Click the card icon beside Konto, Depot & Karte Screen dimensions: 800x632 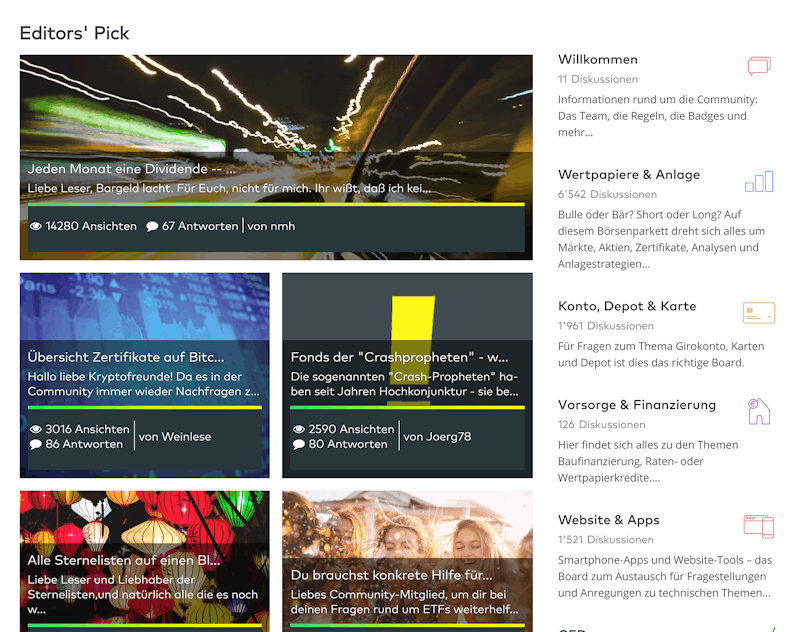tap(759, 313)
